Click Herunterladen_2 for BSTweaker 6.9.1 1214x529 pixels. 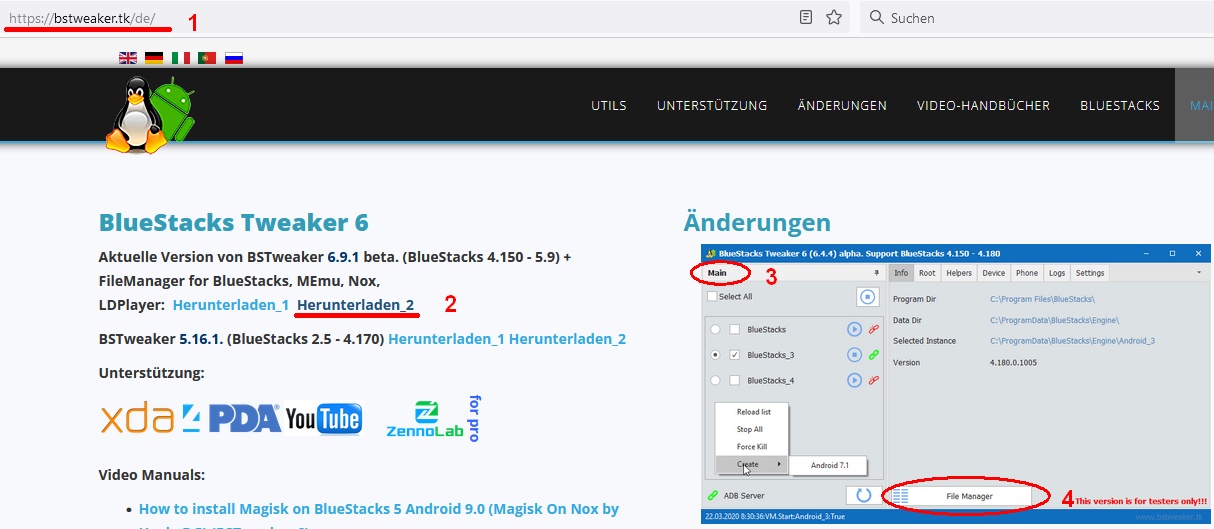coord(356,304)
